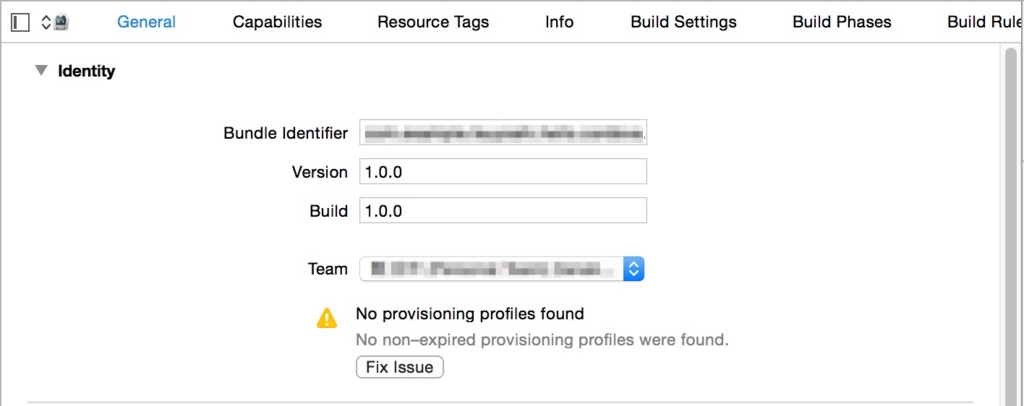Open the Capabilities tab
This screenshot has height=406, width=1024.
[277, 22]
